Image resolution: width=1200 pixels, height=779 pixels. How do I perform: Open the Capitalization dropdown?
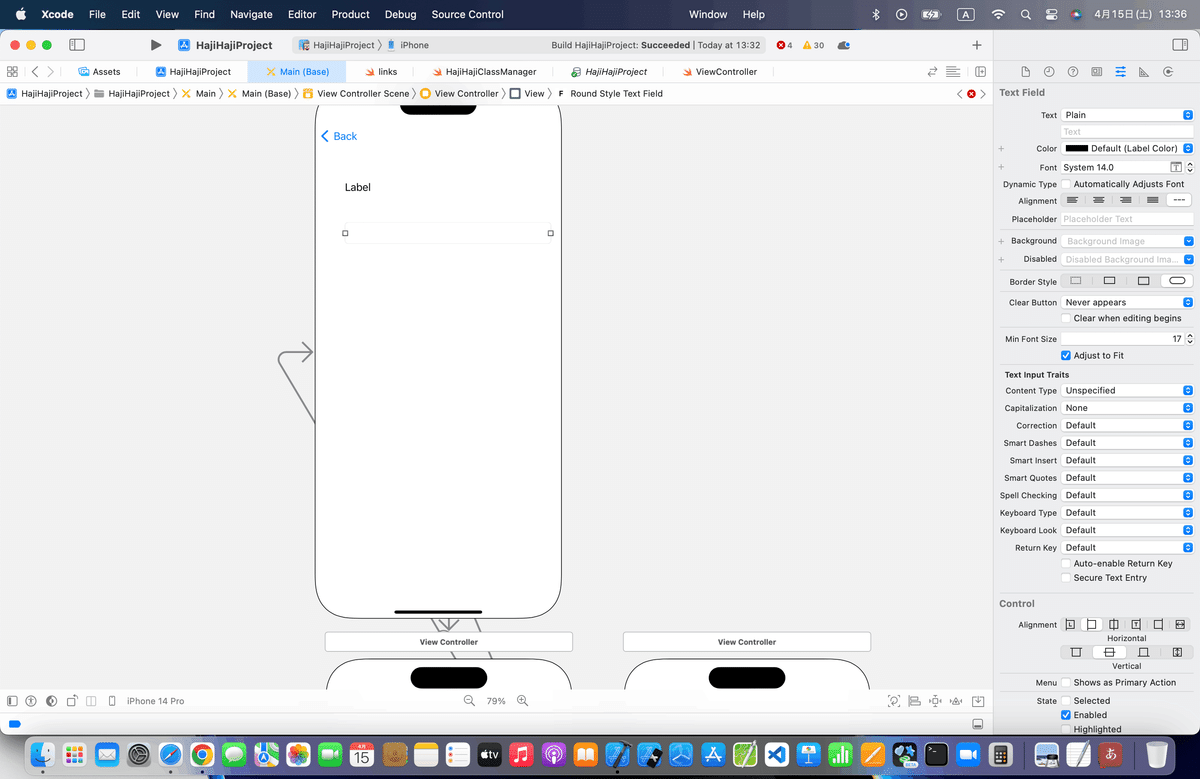[1127, 408]
